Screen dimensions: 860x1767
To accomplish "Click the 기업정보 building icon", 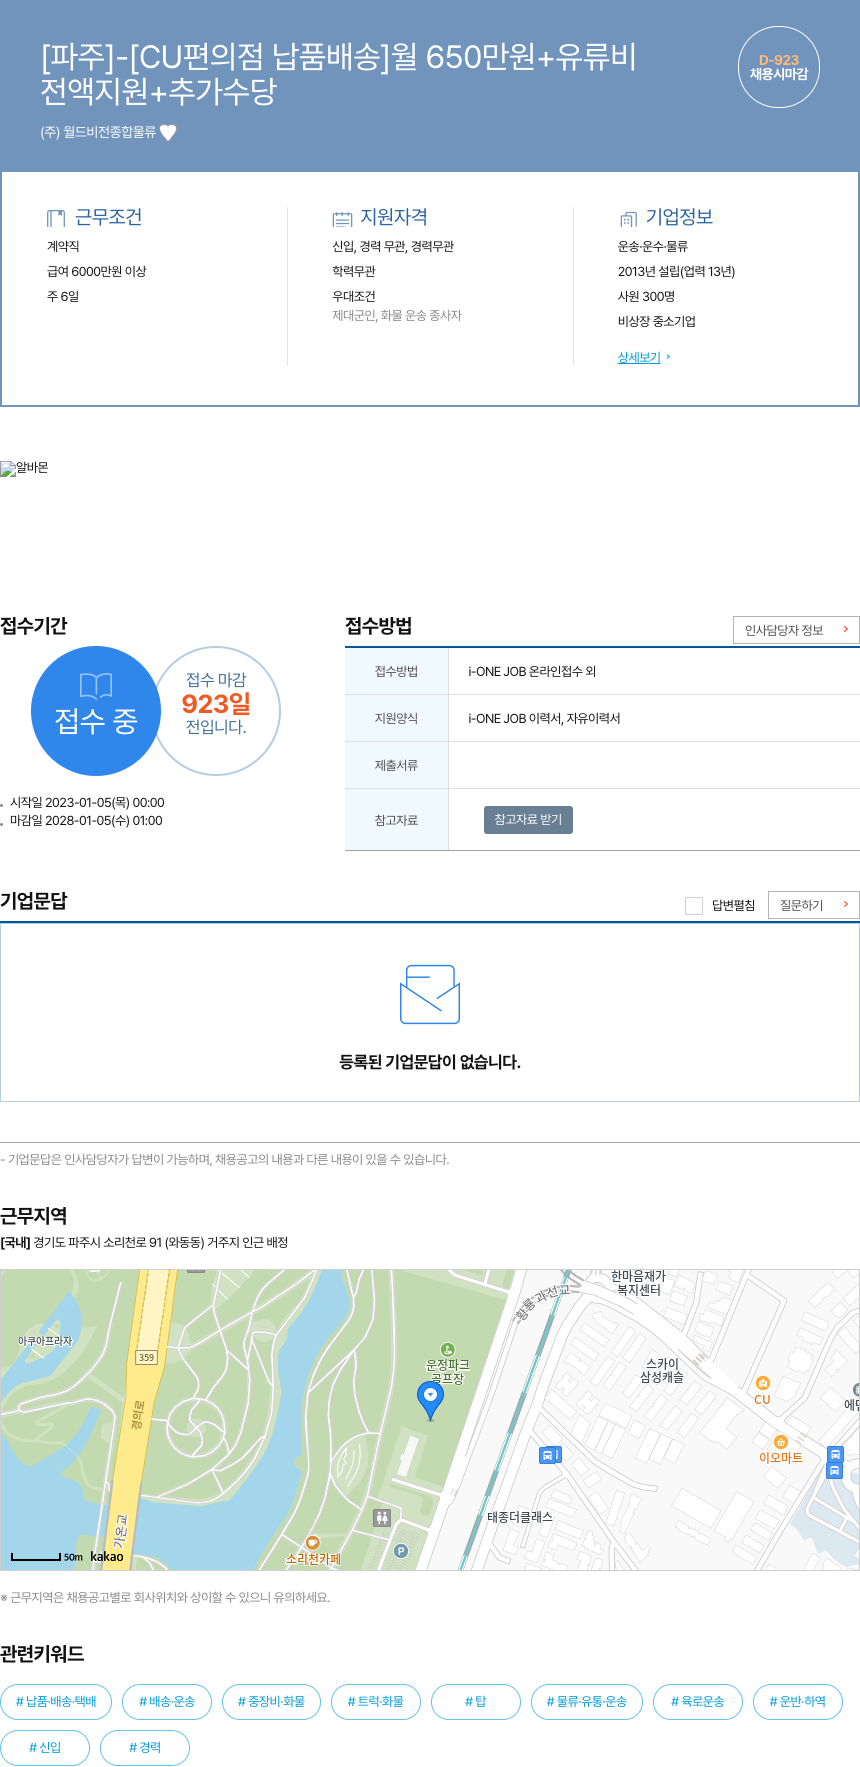I will pyautogui.click(x=628, y=218).
